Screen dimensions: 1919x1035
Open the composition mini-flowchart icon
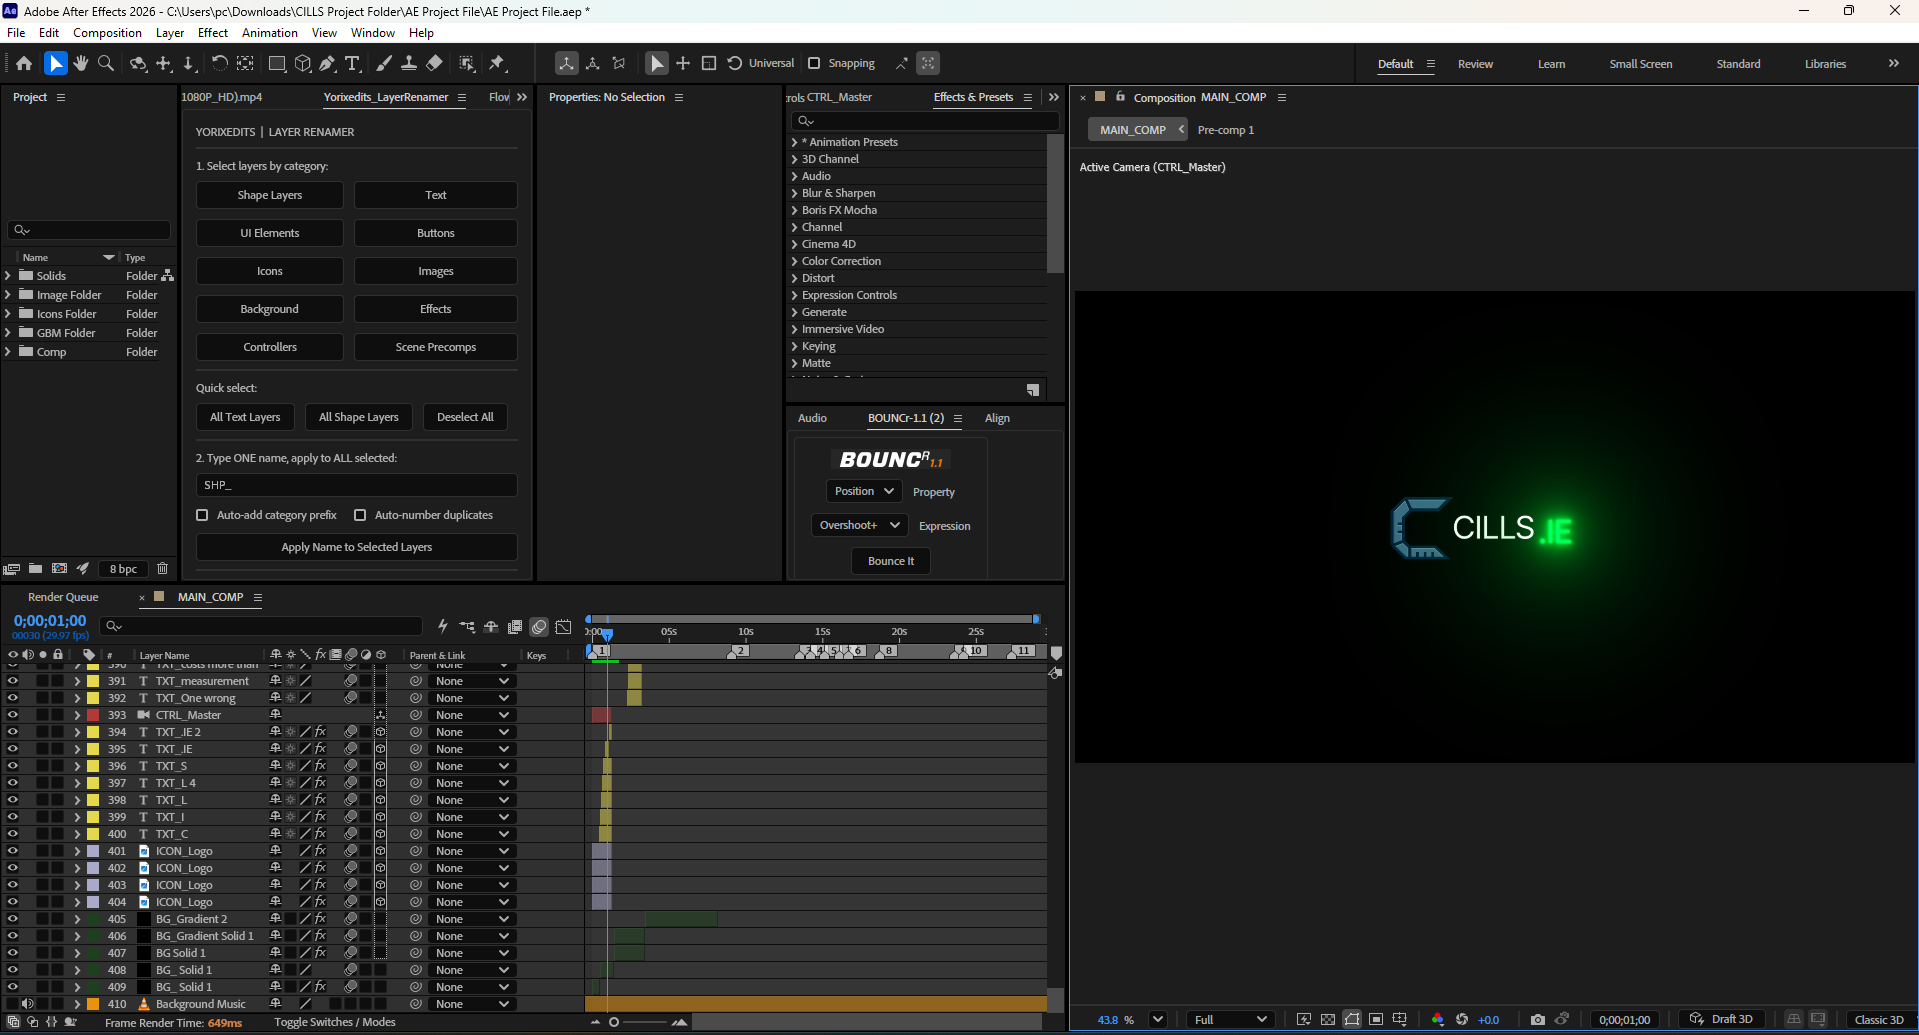pos(467,627)
